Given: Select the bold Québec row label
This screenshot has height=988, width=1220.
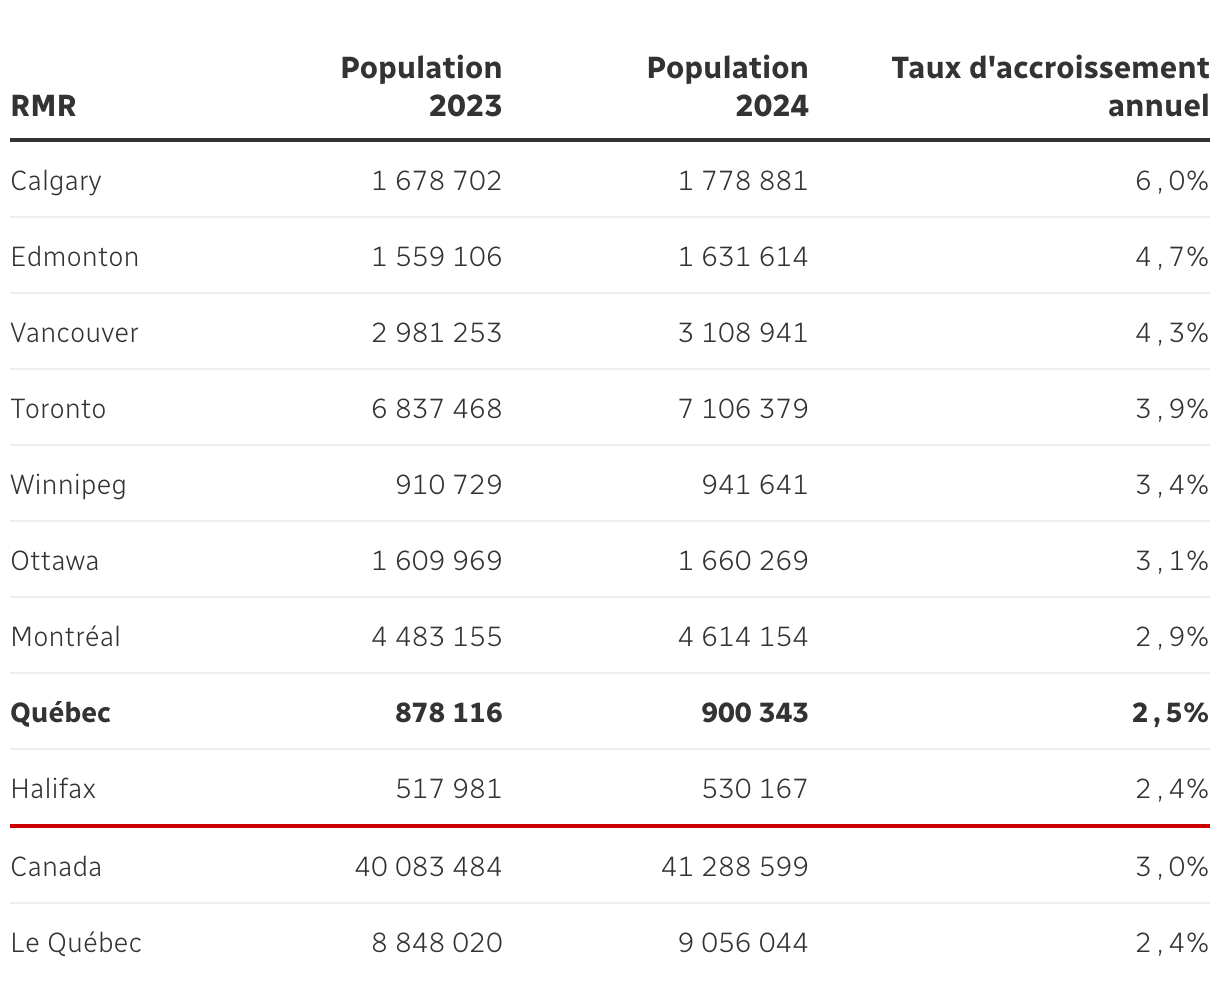Looking at the screenshot, I should 61,713.
